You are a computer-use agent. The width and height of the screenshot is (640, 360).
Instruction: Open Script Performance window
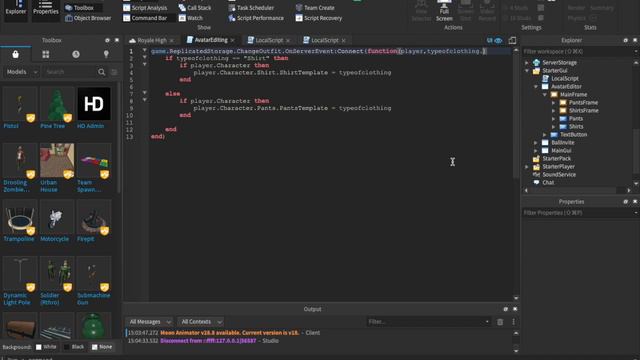256,18
